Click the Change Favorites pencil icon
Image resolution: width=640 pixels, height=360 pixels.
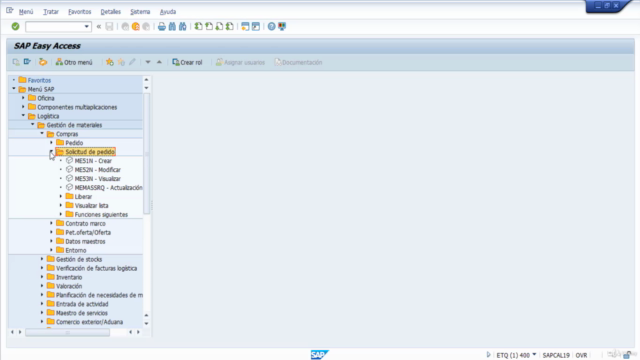click(x=132, y=62)
